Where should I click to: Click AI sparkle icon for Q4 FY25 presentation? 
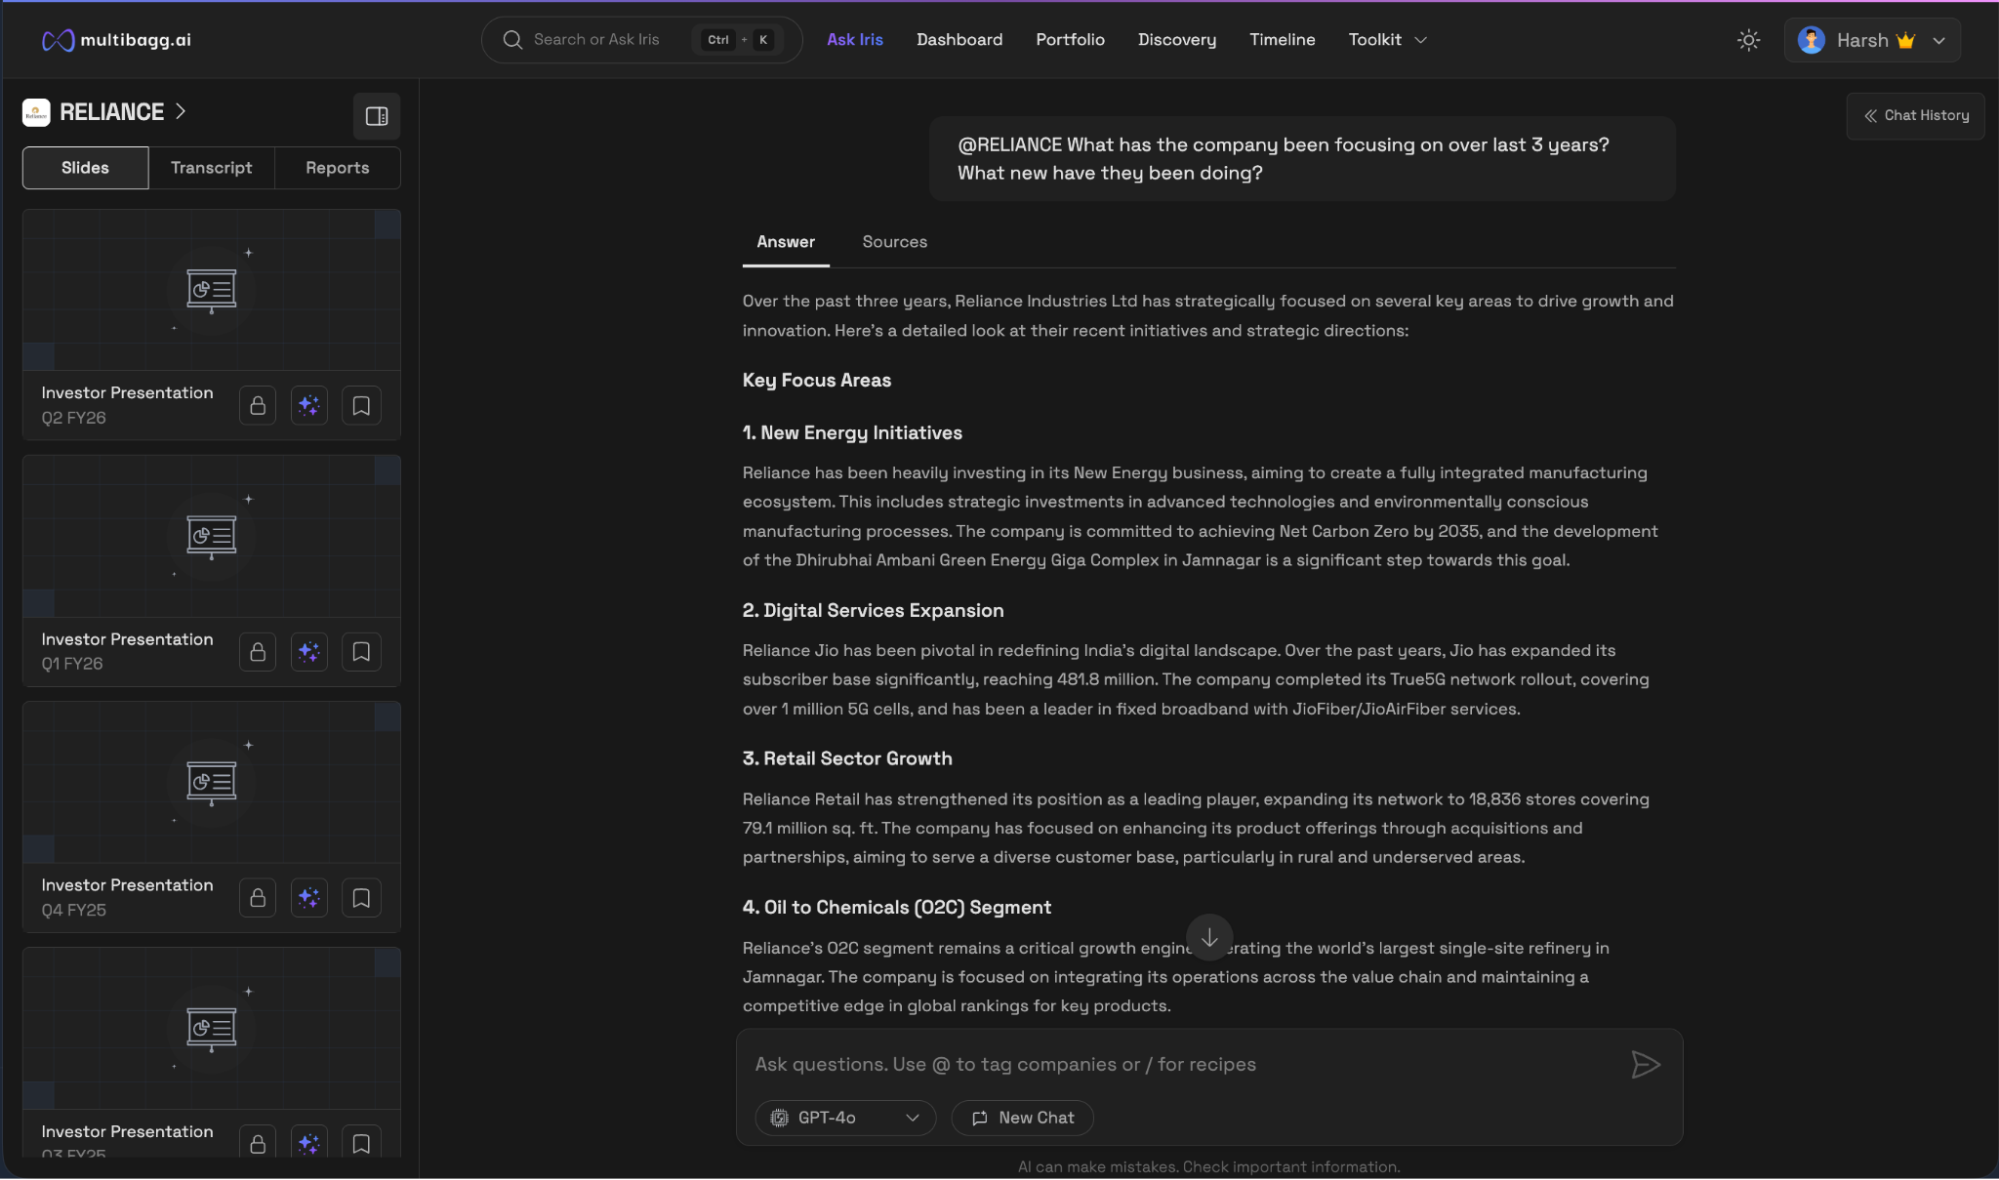309,898
